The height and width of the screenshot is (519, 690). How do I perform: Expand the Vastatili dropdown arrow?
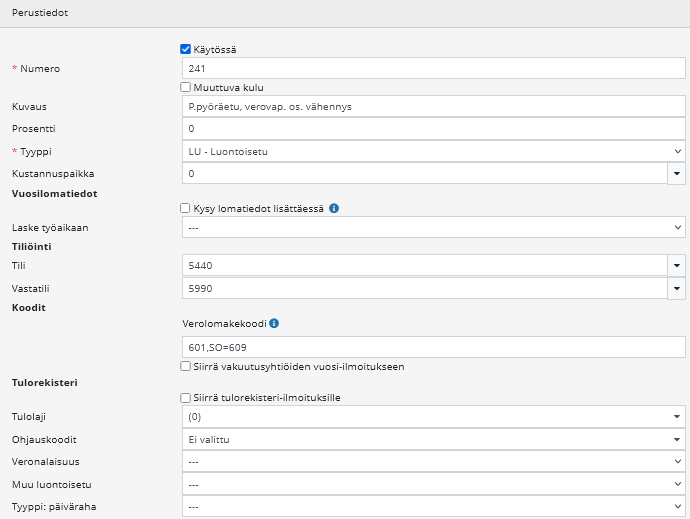[677, 288]
